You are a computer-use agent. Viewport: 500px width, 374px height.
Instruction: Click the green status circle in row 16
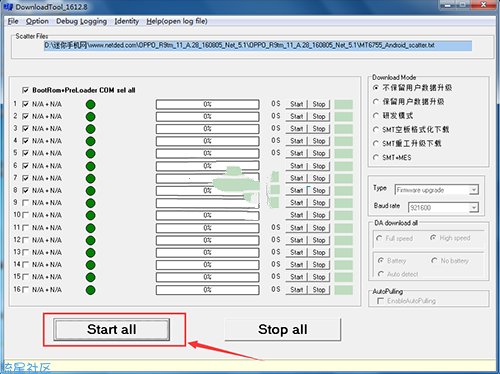[90, 290]
